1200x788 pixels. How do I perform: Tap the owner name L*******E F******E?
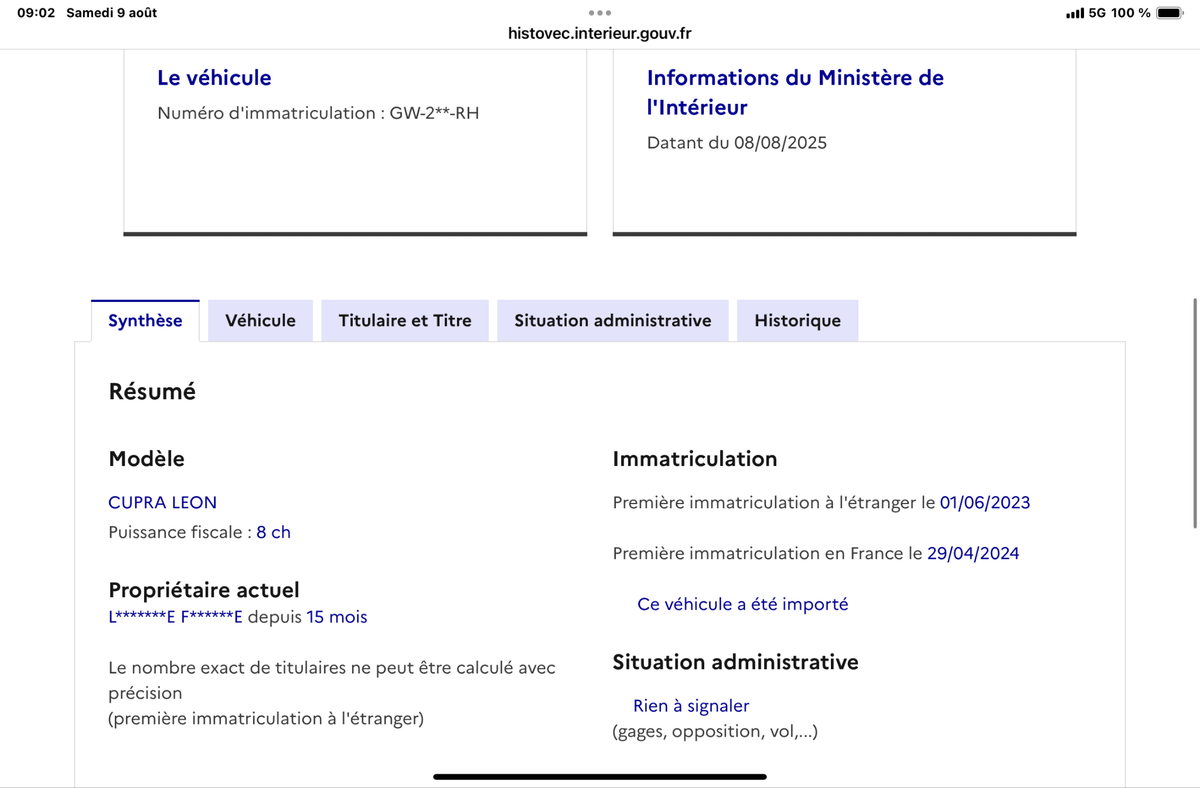(x=175, y=617)
